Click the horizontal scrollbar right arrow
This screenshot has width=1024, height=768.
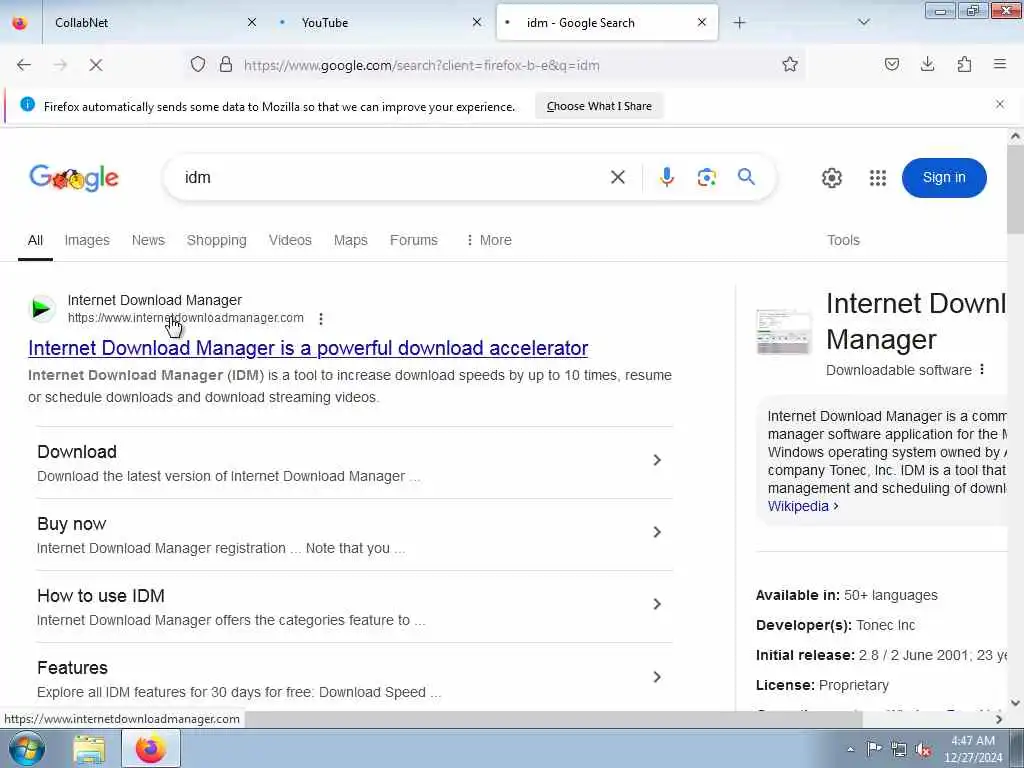click(999, 719)
